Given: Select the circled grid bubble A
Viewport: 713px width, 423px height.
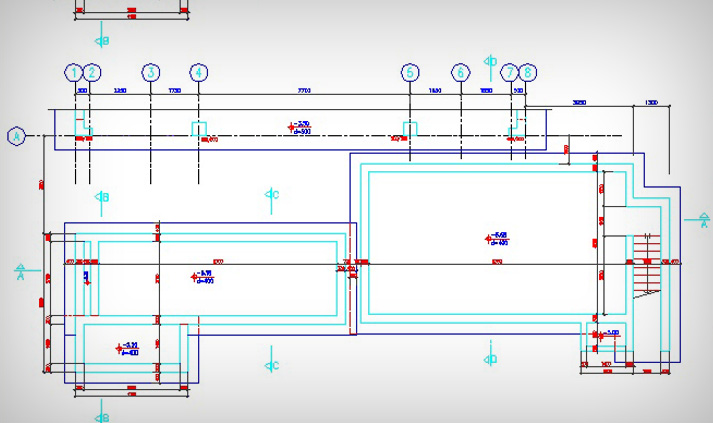Looking at the screenshot, I should [x=16, y=135].
